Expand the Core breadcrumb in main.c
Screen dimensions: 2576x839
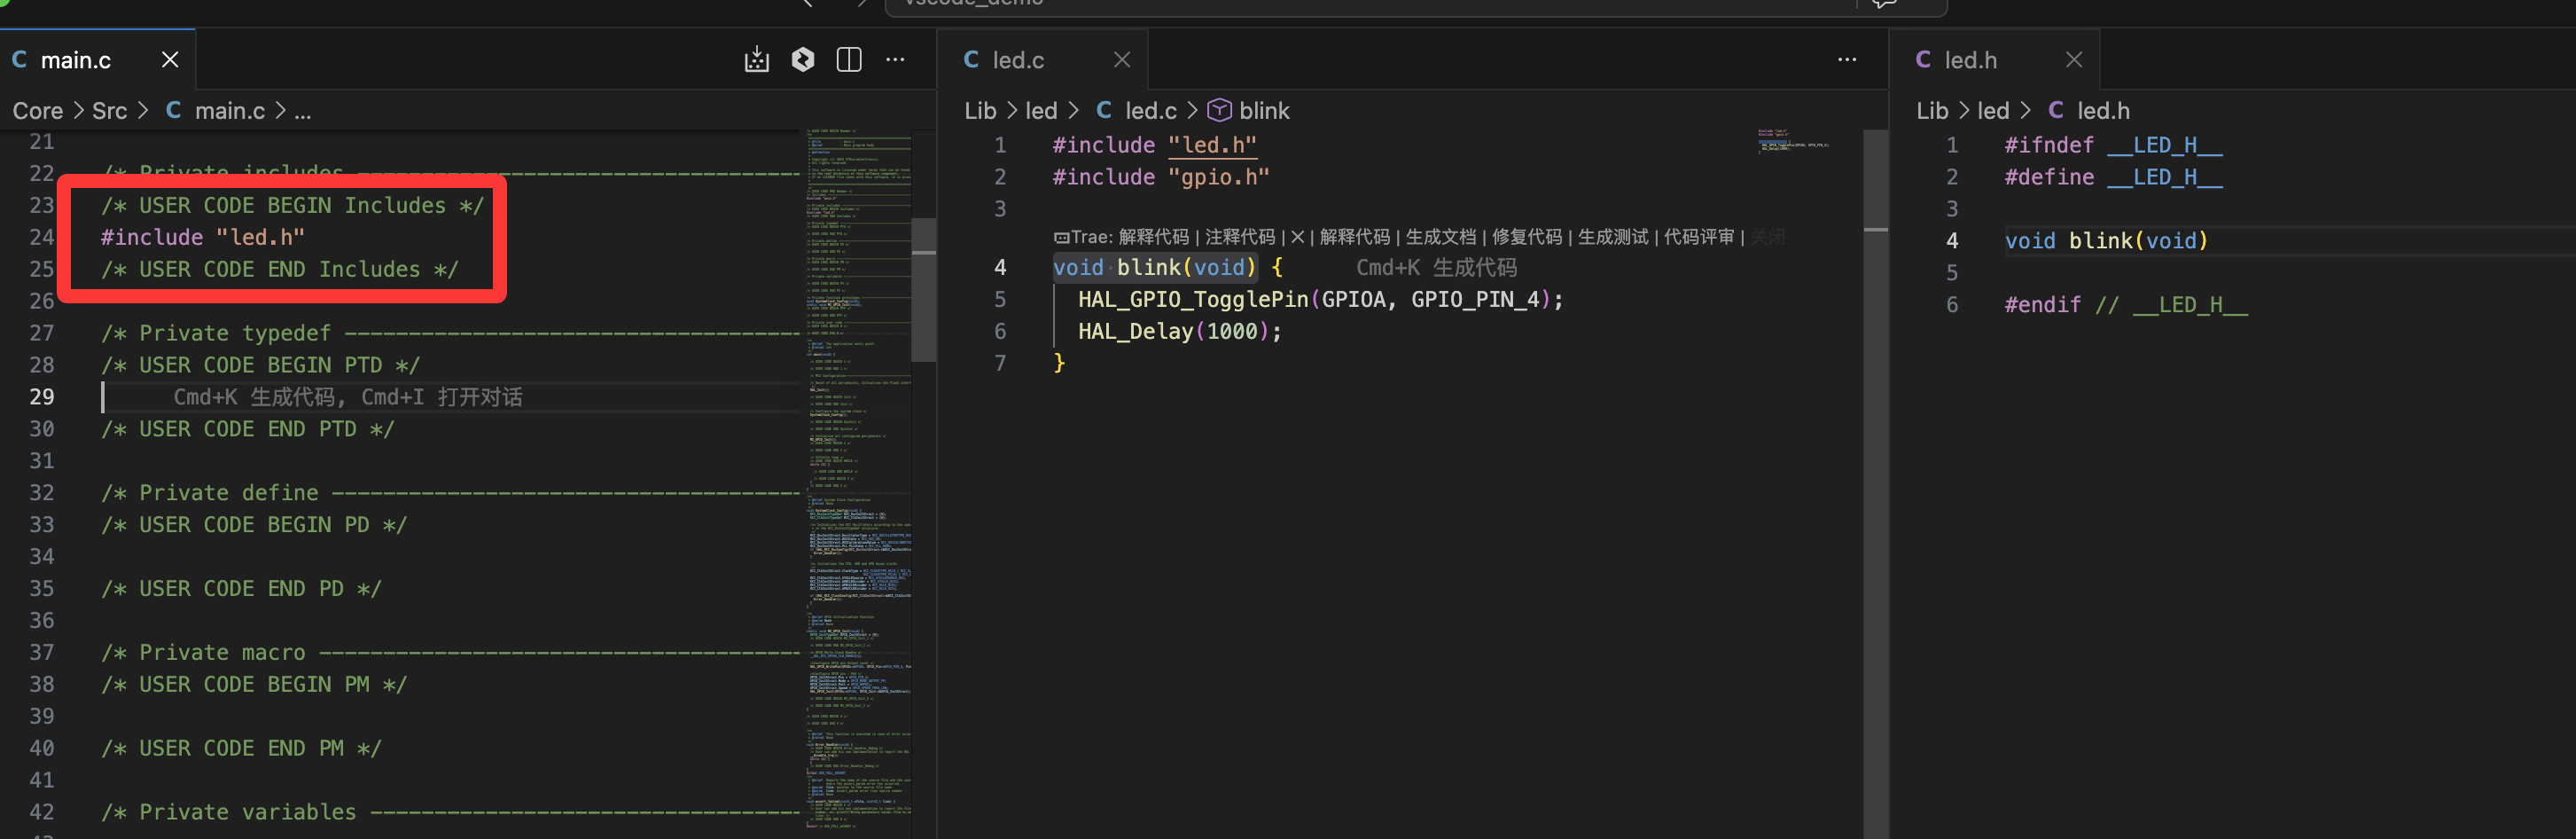[38, 110]
